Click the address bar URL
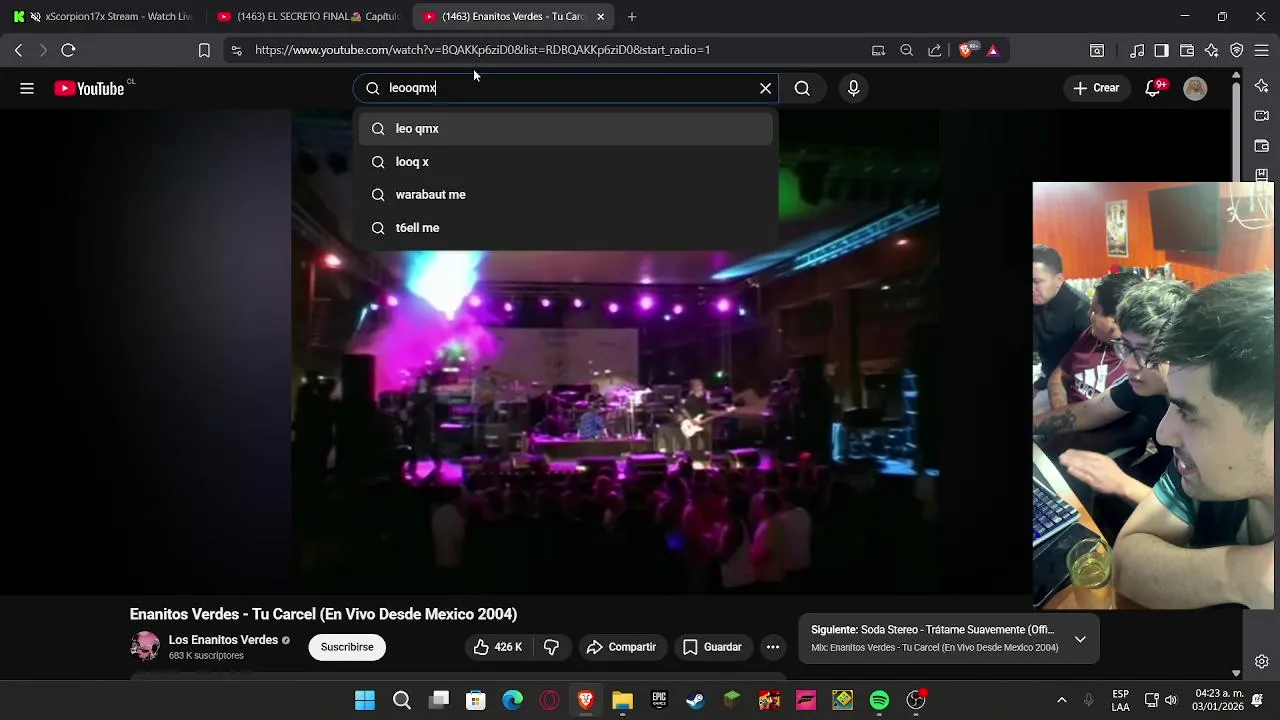The image size is (1280, 720). click(x=482, y=50)
